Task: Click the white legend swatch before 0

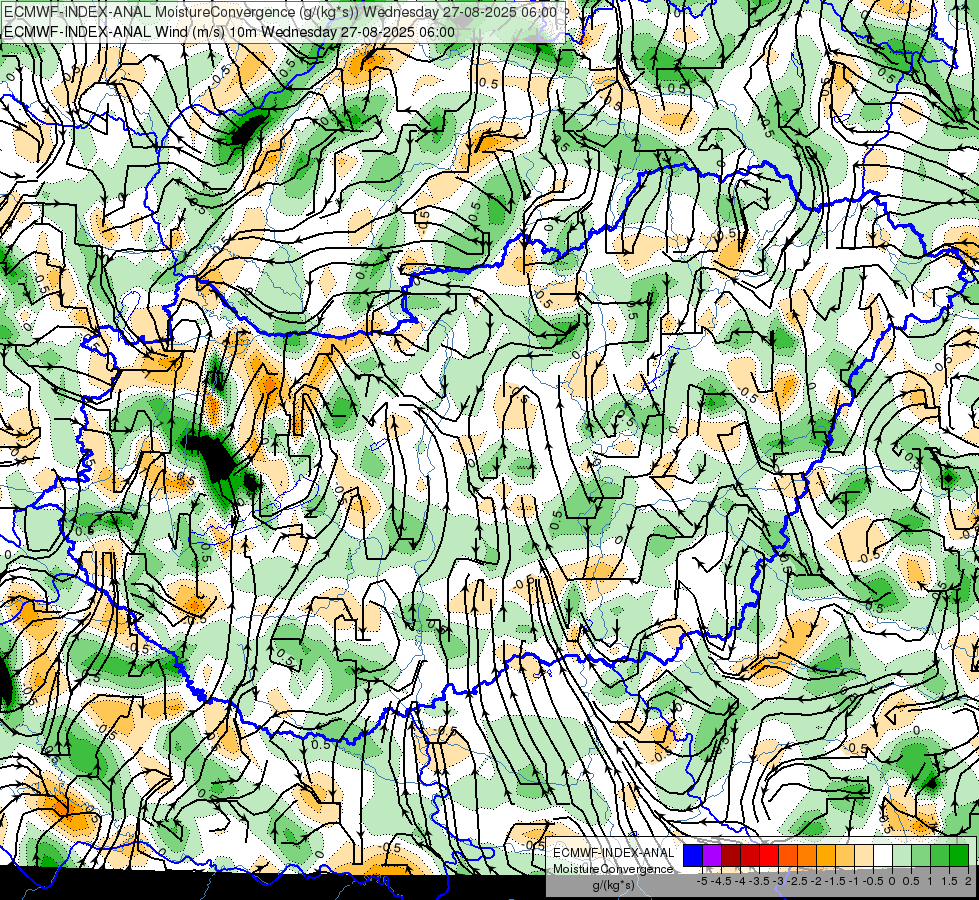Action: [x=883, y=855]
